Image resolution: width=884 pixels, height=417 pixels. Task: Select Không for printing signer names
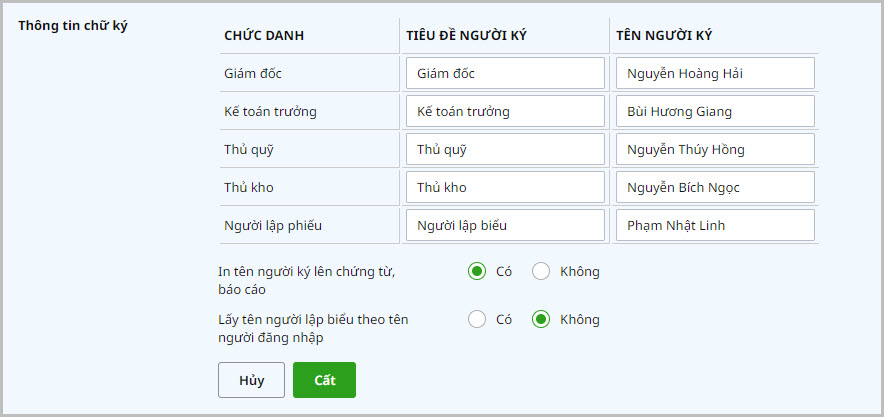pyautogui.click(x=541, y=271)
